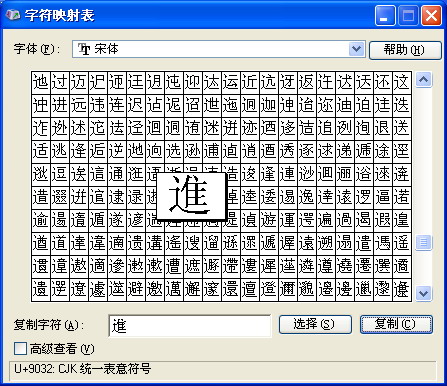Click the 复制 copy button

tap(396, 324)
